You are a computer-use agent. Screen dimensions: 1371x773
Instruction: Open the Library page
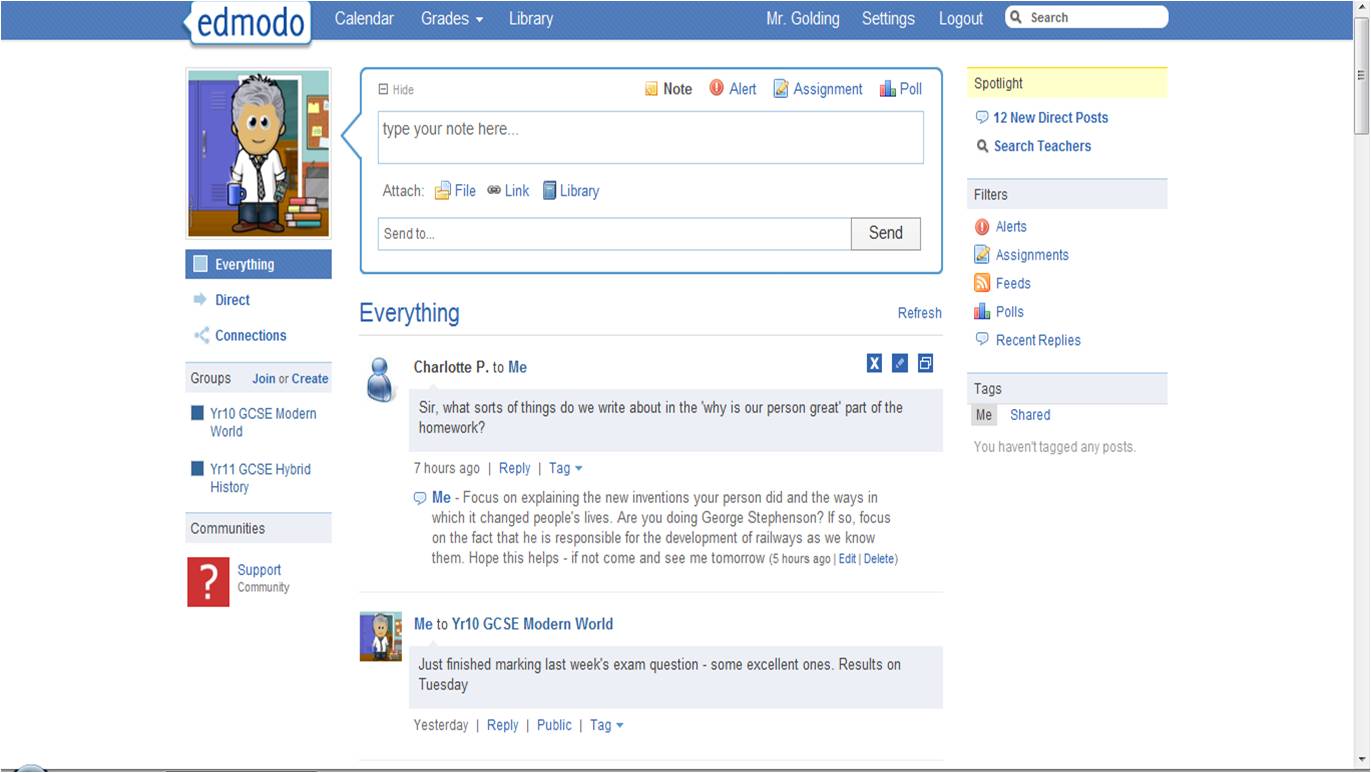pos(531,18)
